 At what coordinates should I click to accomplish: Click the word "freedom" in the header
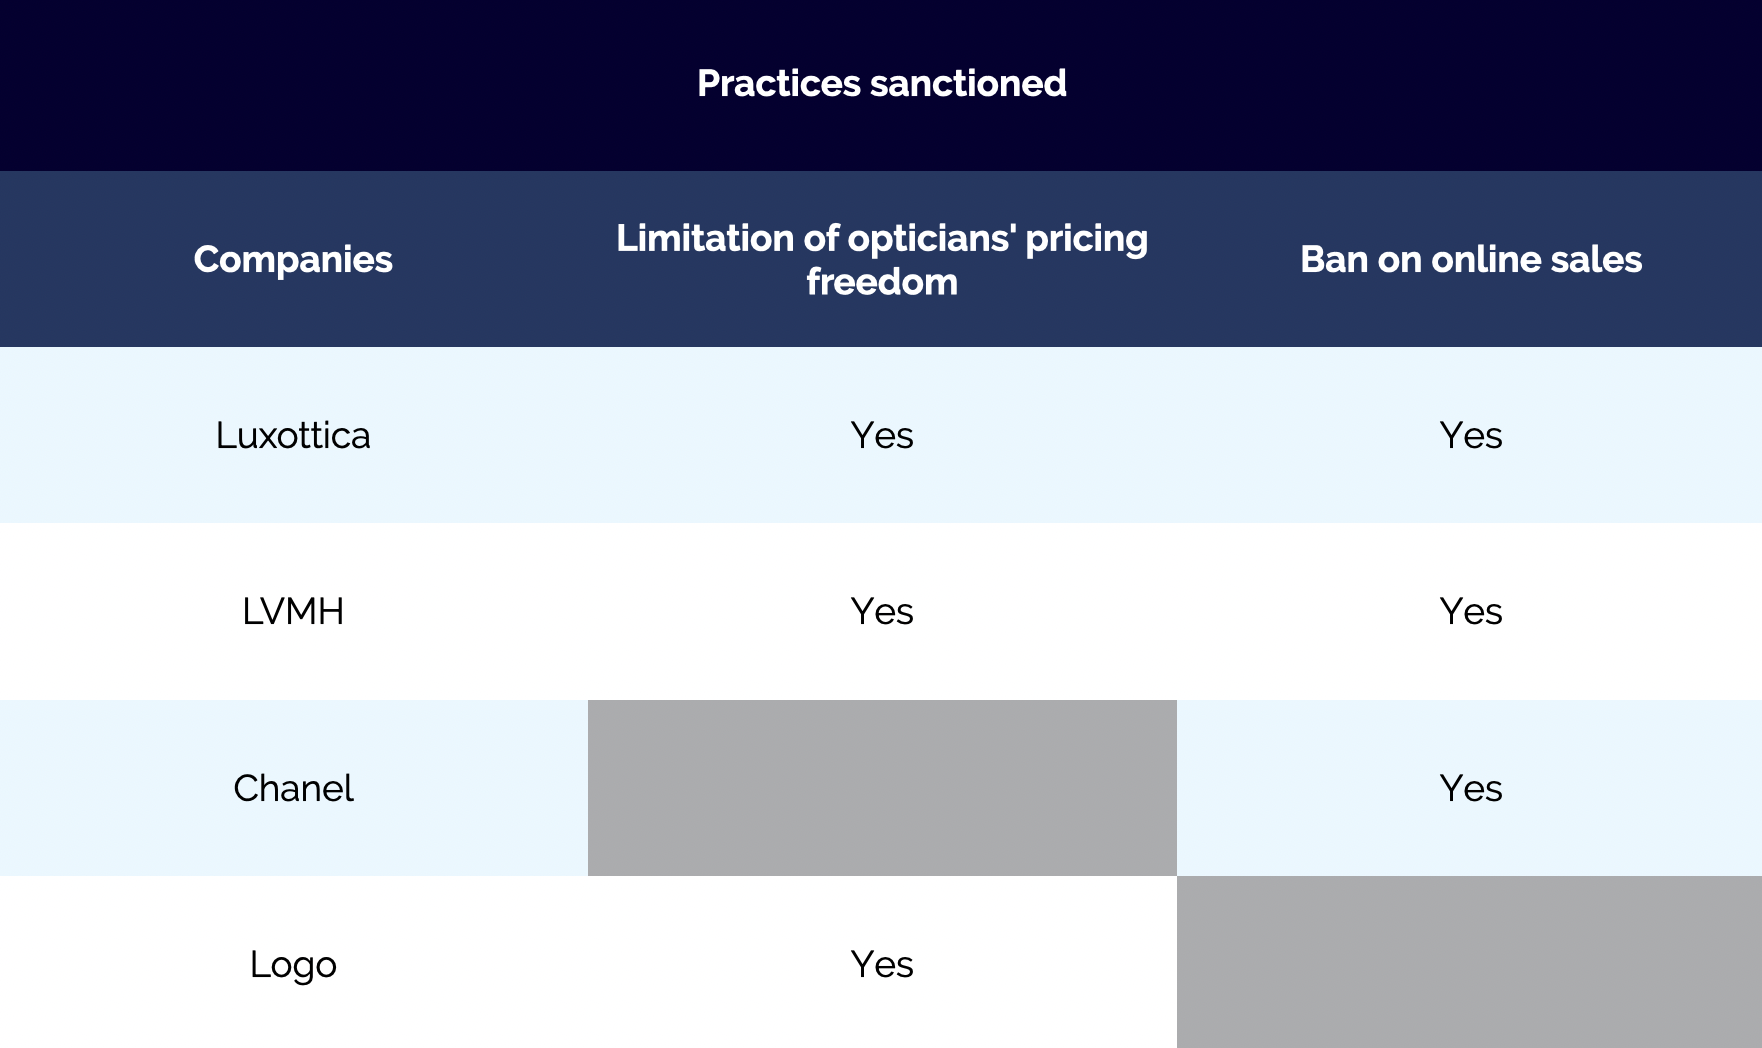pos(882,282)
